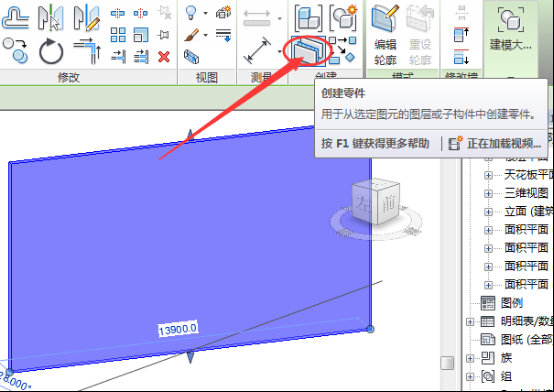Click the Selection Box icon
This screenshot has width=554, height=392.
point(191,57)
